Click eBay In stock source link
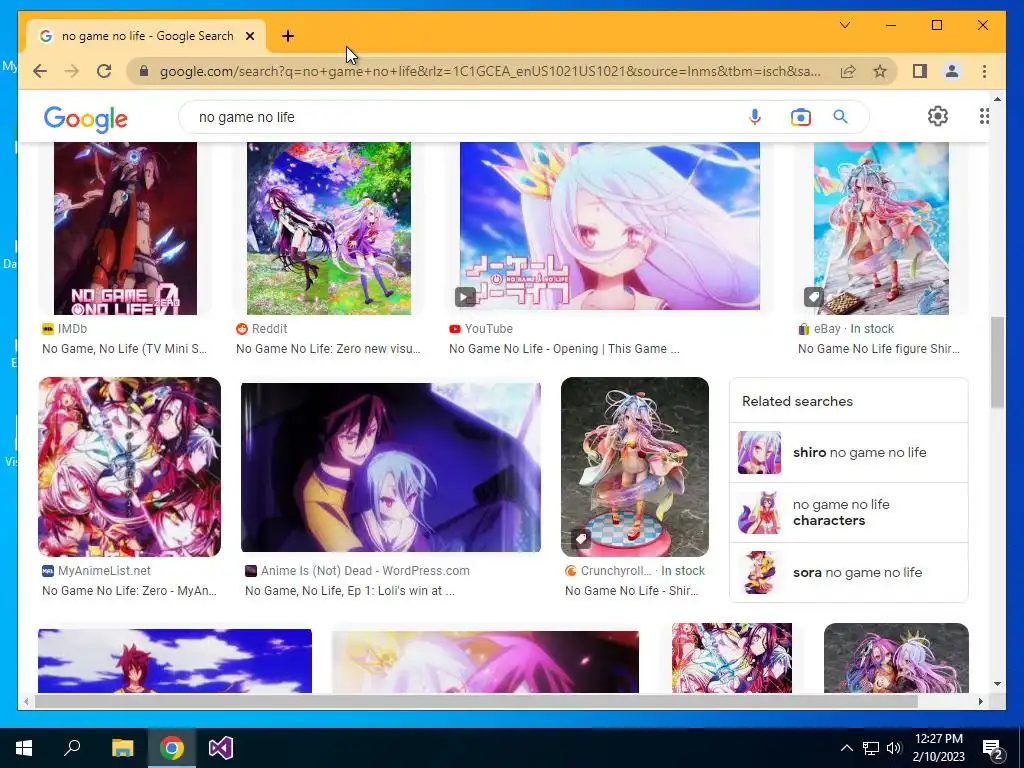Viewport: 1024px width, 768px height. point(846,328)
